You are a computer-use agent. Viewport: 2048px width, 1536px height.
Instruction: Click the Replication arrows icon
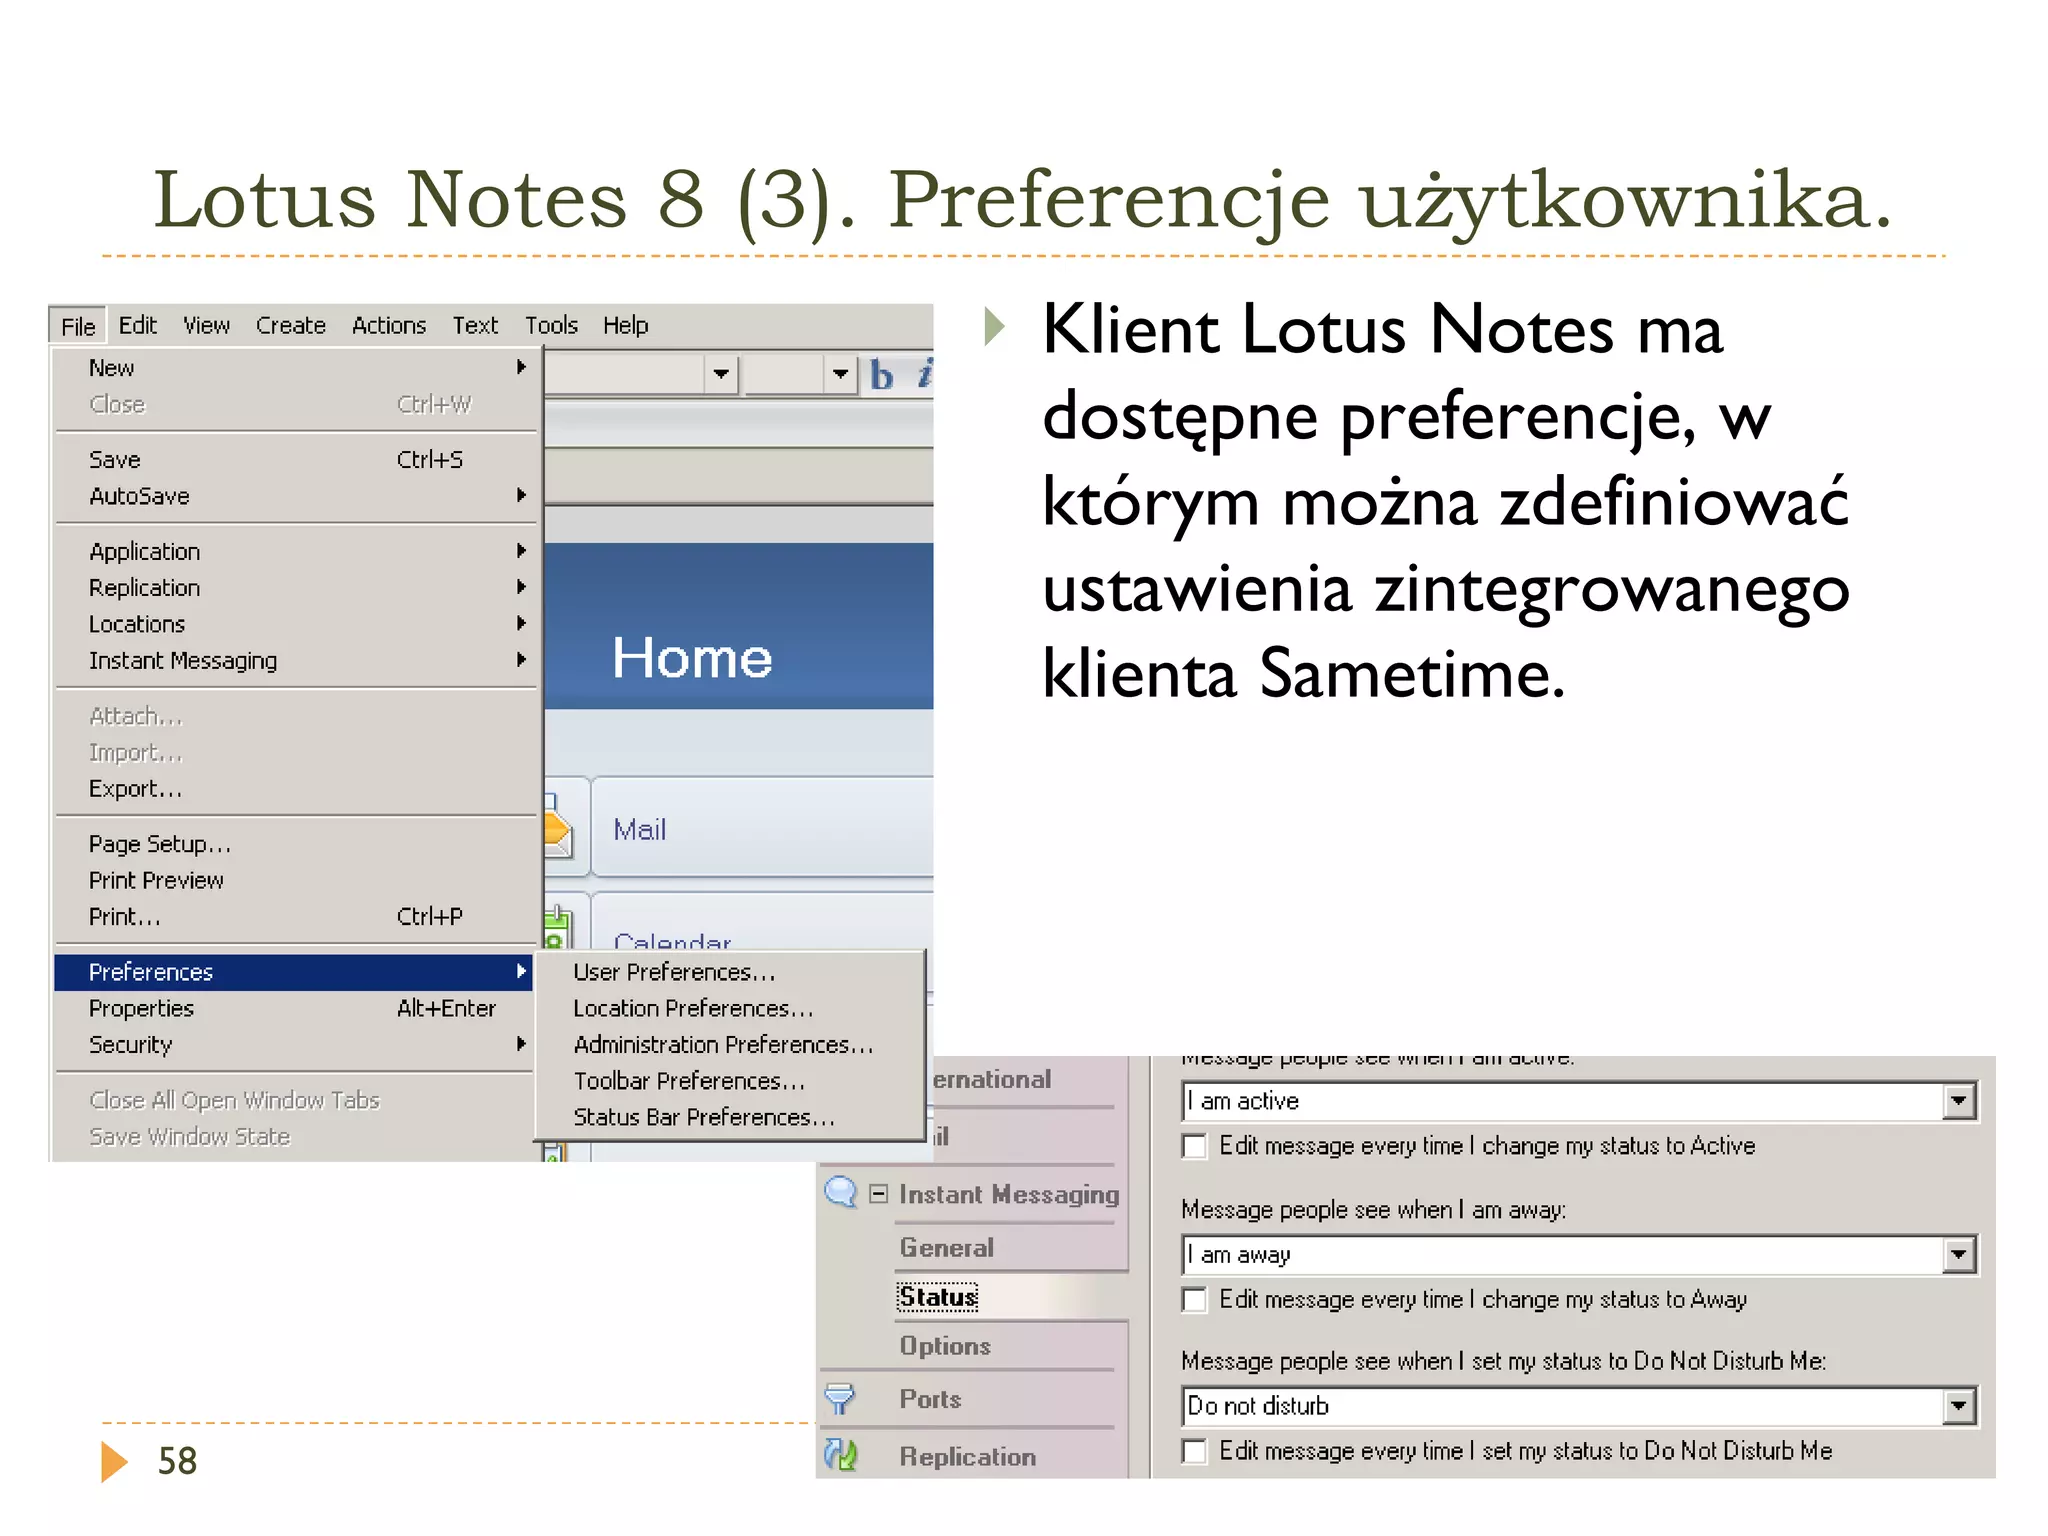click(840, 1455)
